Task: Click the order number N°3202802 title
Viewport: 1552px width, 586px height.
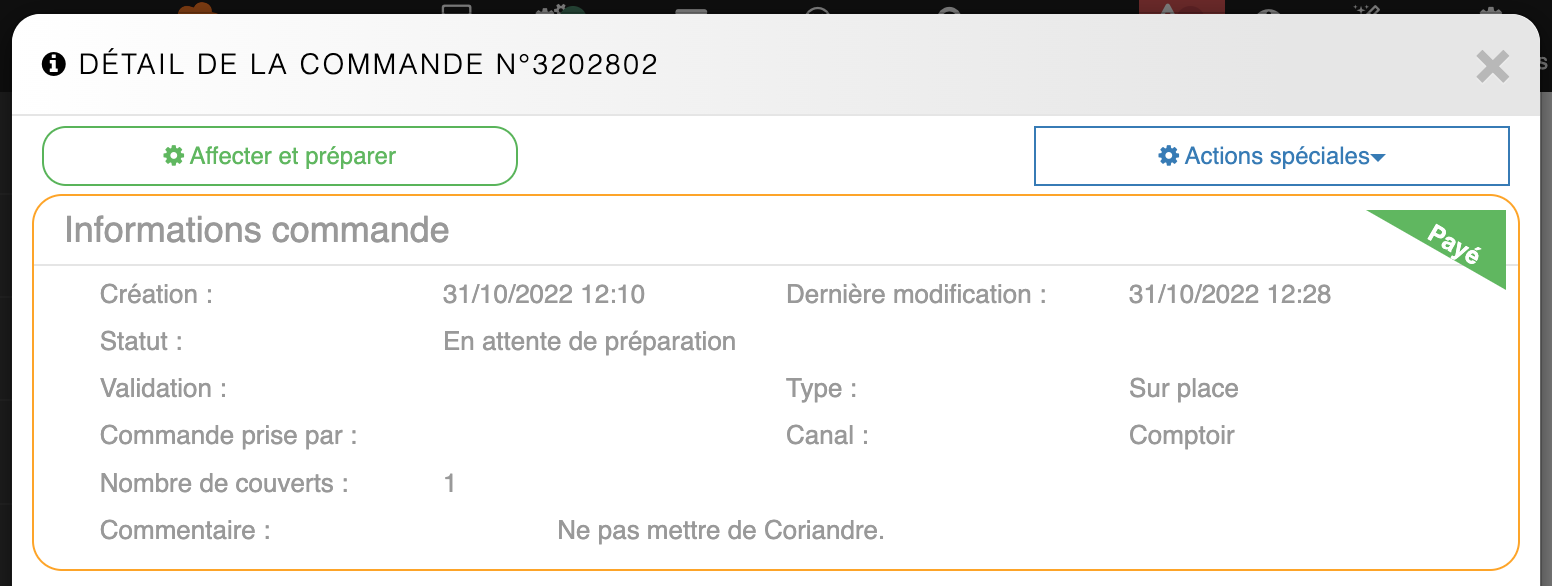Action: coord(577,65)
